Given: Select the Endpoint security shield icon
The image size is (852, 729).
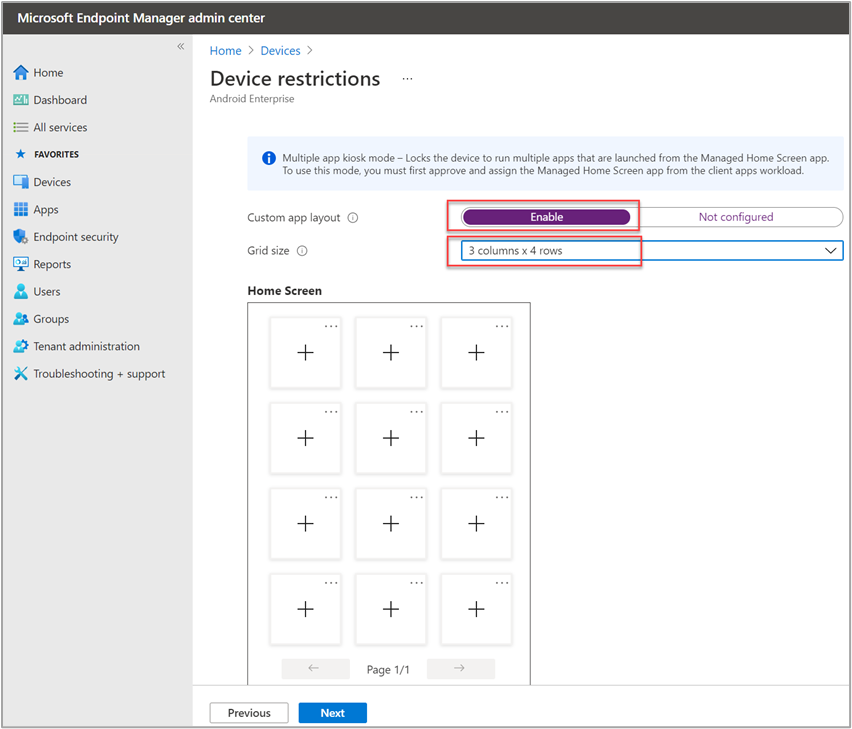Looking at the screenshot, I should (x=21, y=237).
